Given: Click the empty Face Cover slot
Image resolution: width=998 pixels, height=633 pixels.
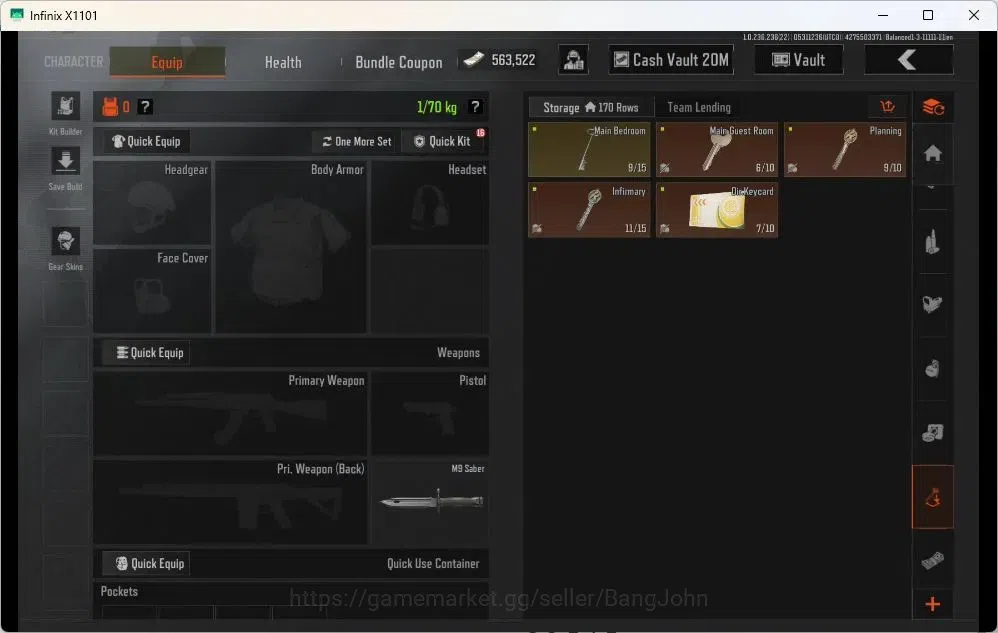Looking at the screenshot, I should point(152,291).
